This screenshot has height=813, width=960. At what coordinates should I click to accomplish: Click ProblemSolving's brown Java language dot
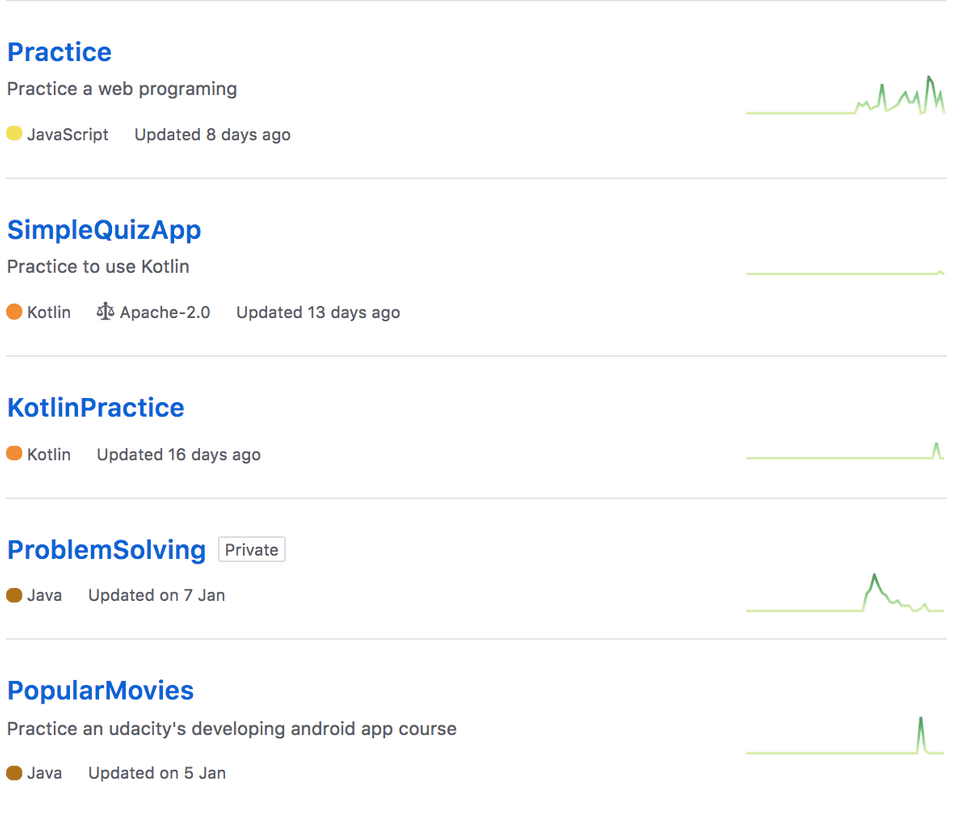14,595
